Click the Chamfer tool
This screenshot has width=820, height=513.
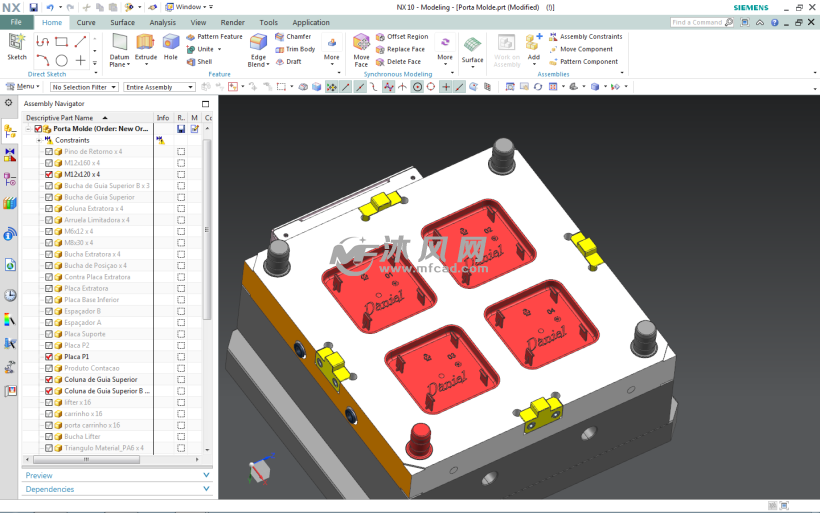(292, 37)
